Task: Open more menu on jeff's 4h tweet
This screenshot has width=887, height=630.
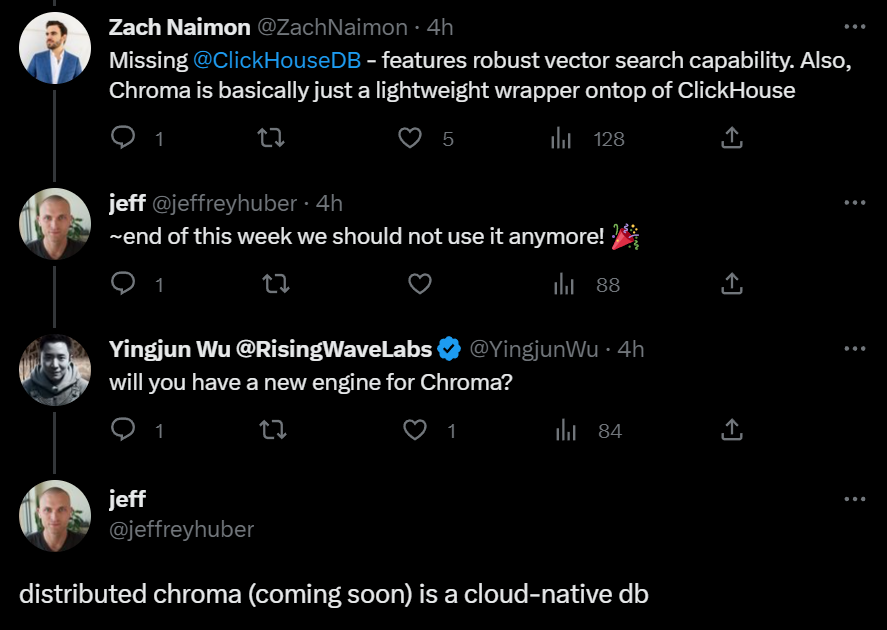Action: coord(854,202)
